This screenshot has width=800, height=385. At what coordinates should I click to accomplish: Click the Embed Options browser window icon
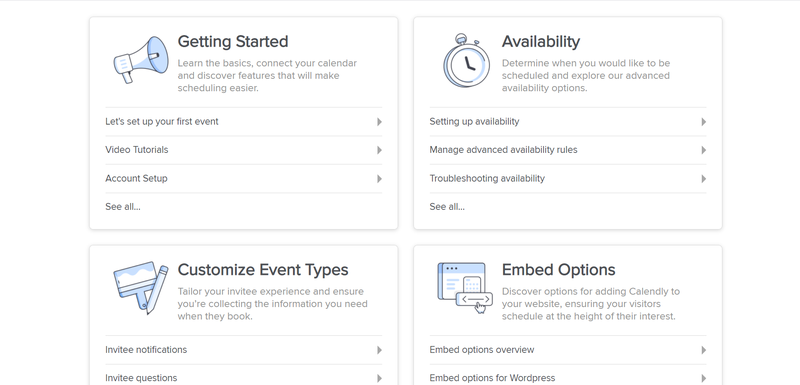(x=465, y=288)
